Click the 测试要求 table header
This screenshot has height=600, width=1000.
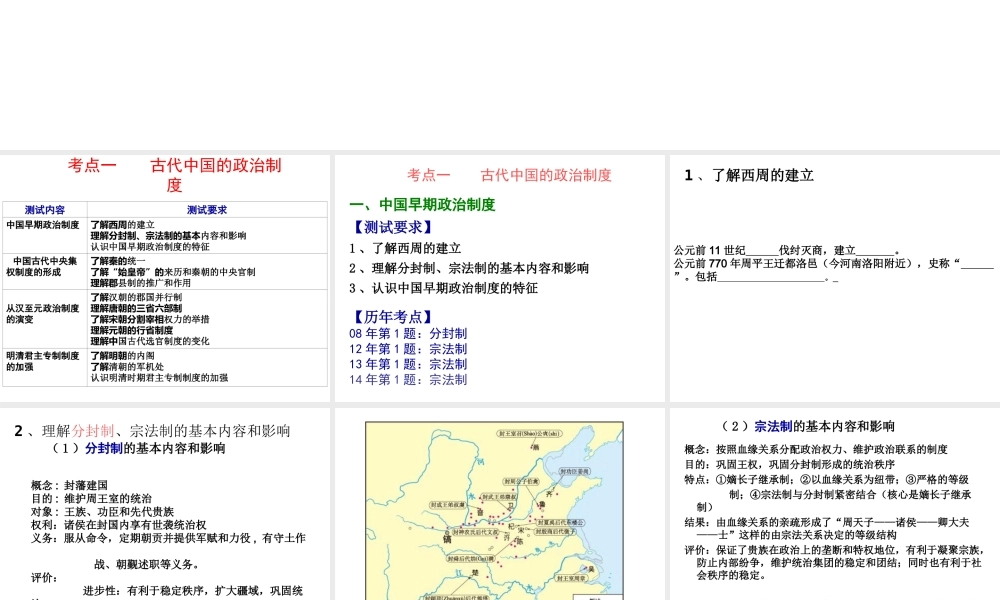click(207, 210)
